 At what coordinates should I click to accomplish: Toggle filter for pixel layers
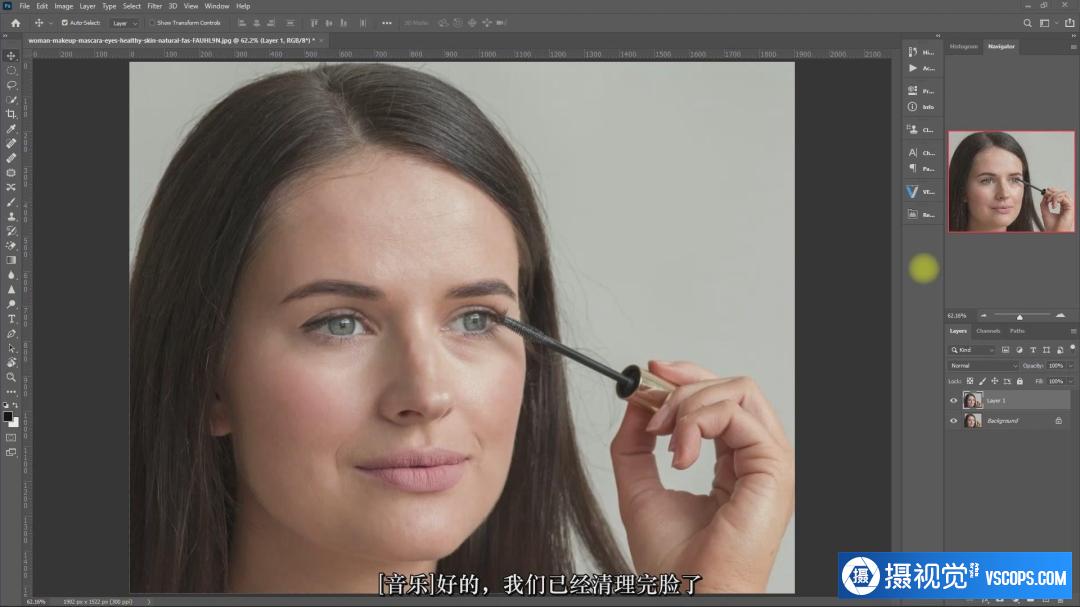point(1006,350)
